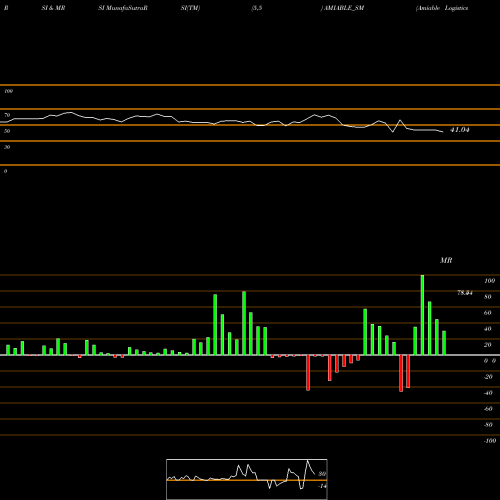Click the RSI axis label 50
The height and width of the screenshot is (500, 500).
pyautogui.click(x=7, y=131)
